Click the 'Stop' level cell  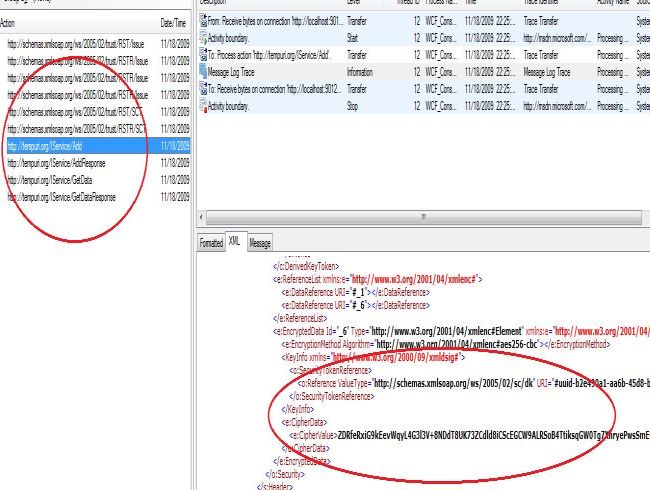(x=352, y=106)
